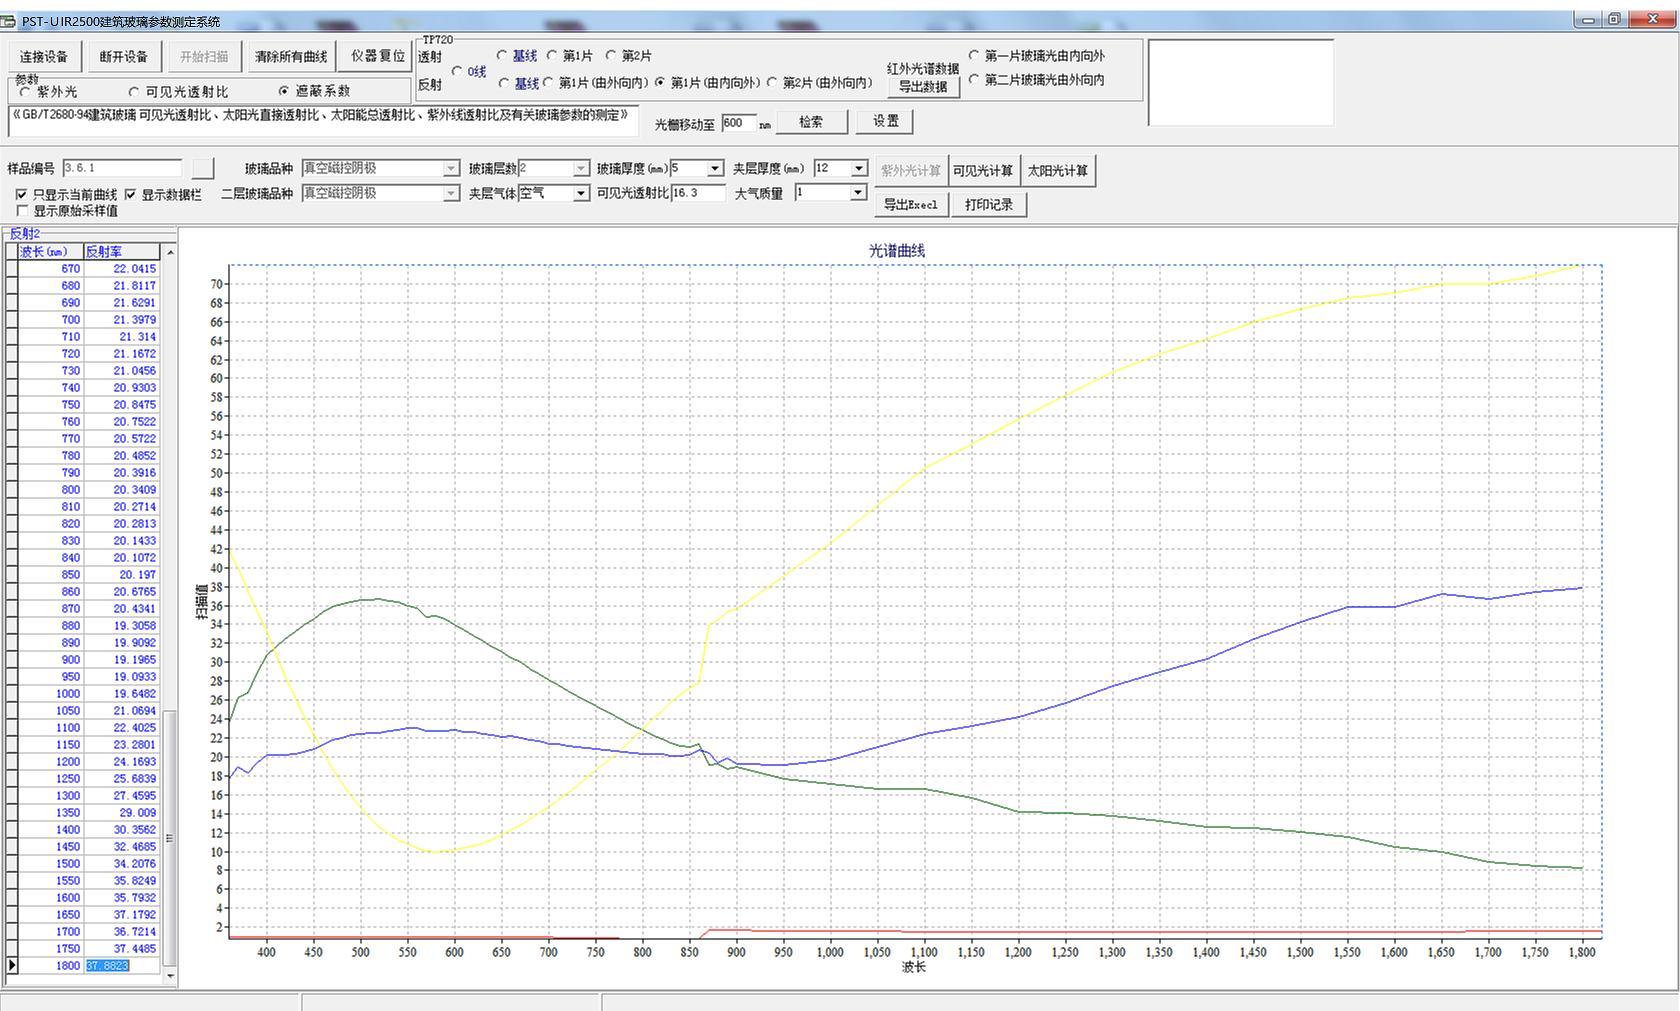Click the 连接设备 connect device button
The width and height of the screenshot is (1680, 1011).
pyautogui.click(x=44, y=57)
